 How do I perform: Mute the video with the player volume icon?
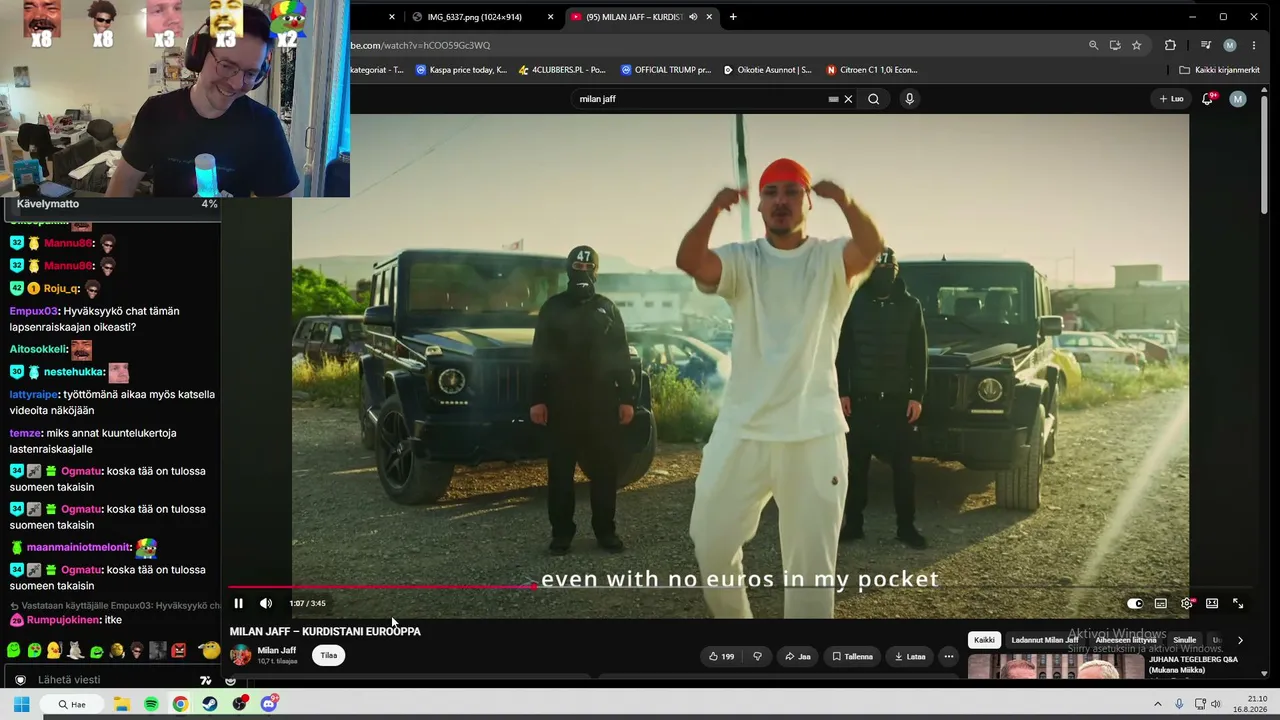(266, 603)
